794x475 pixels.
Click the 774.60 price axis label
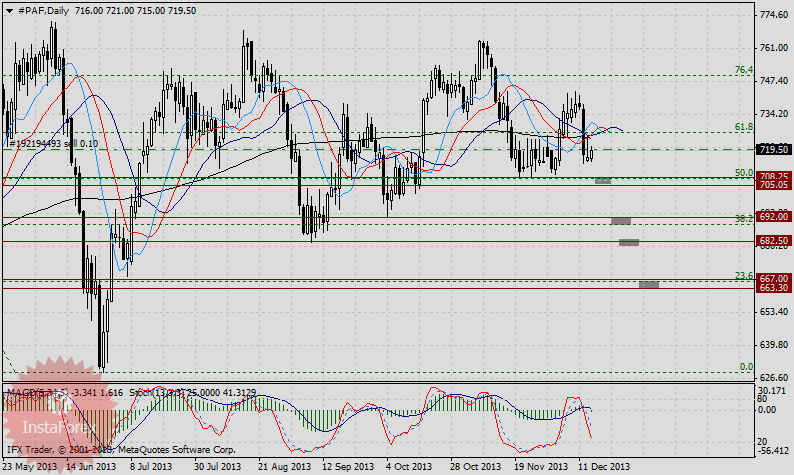775,15
